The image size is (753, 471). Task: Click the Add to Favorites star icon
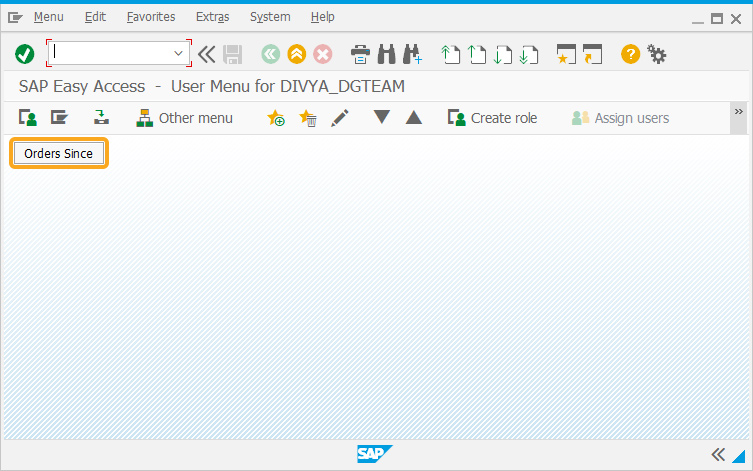click(x=276, y=118)
